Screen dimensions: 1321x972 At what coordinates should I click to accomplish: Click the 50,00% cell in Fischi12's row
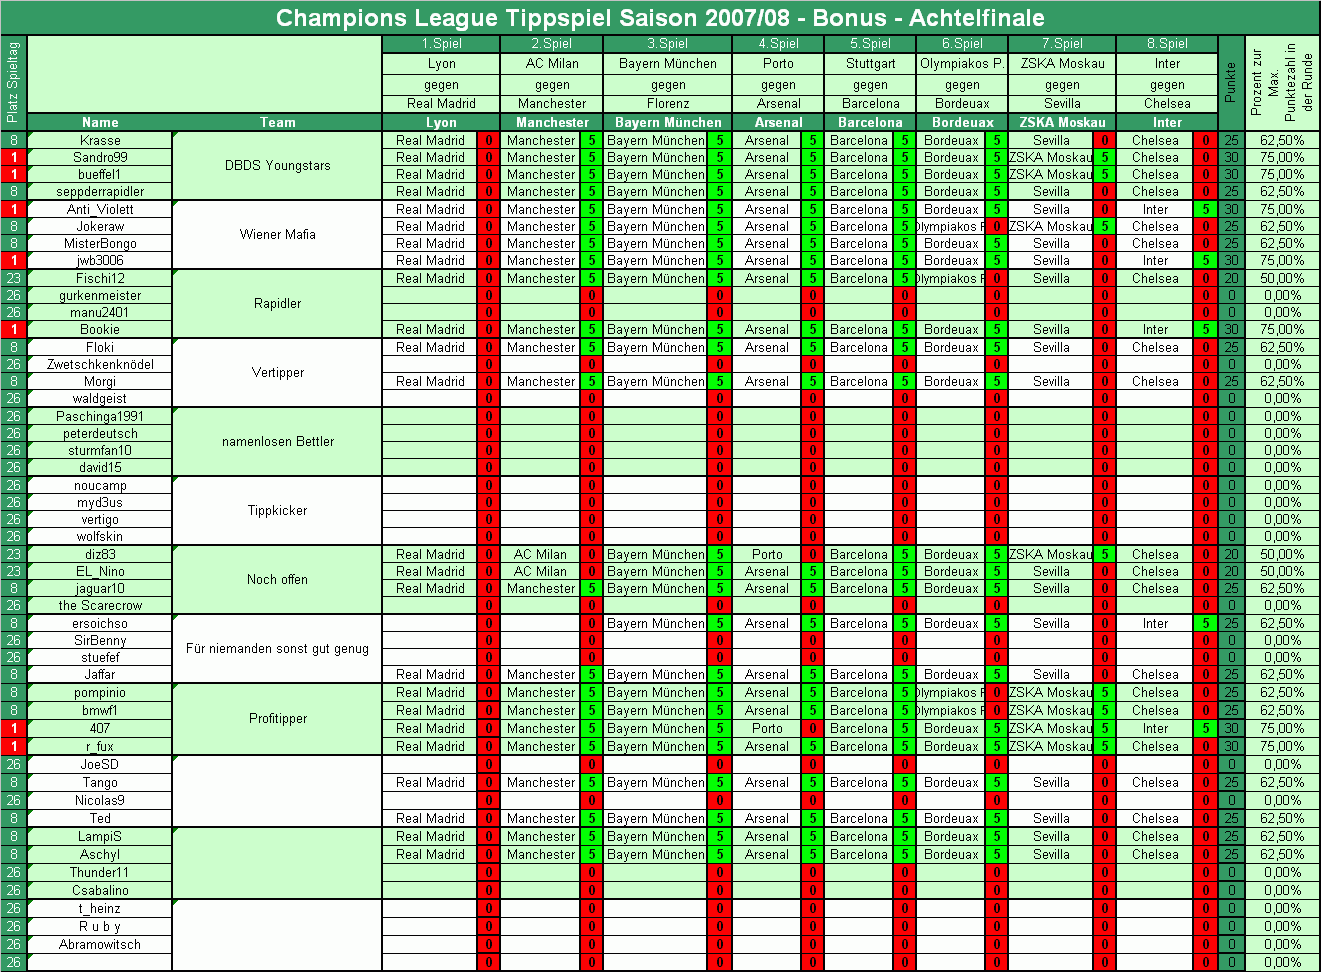click(1282, 279)
